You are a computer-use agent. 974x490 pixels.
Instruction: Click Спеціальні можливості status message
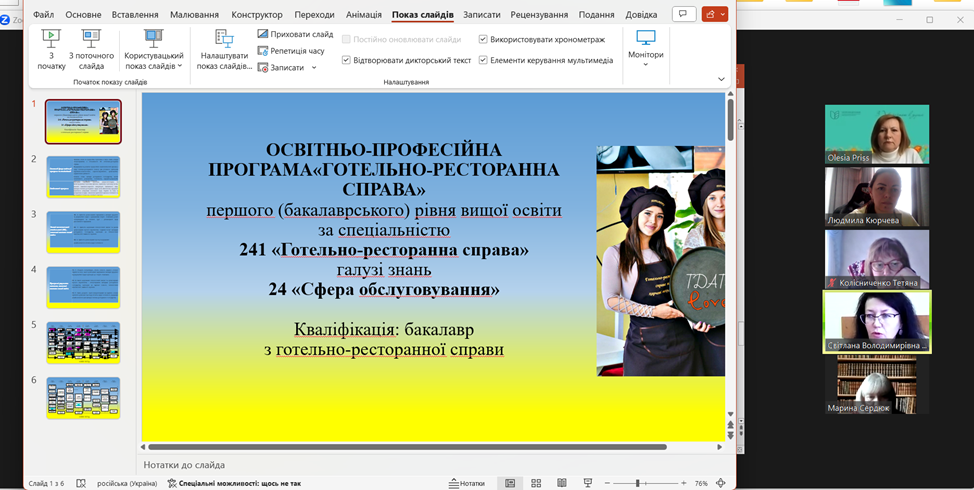[234, 483]
